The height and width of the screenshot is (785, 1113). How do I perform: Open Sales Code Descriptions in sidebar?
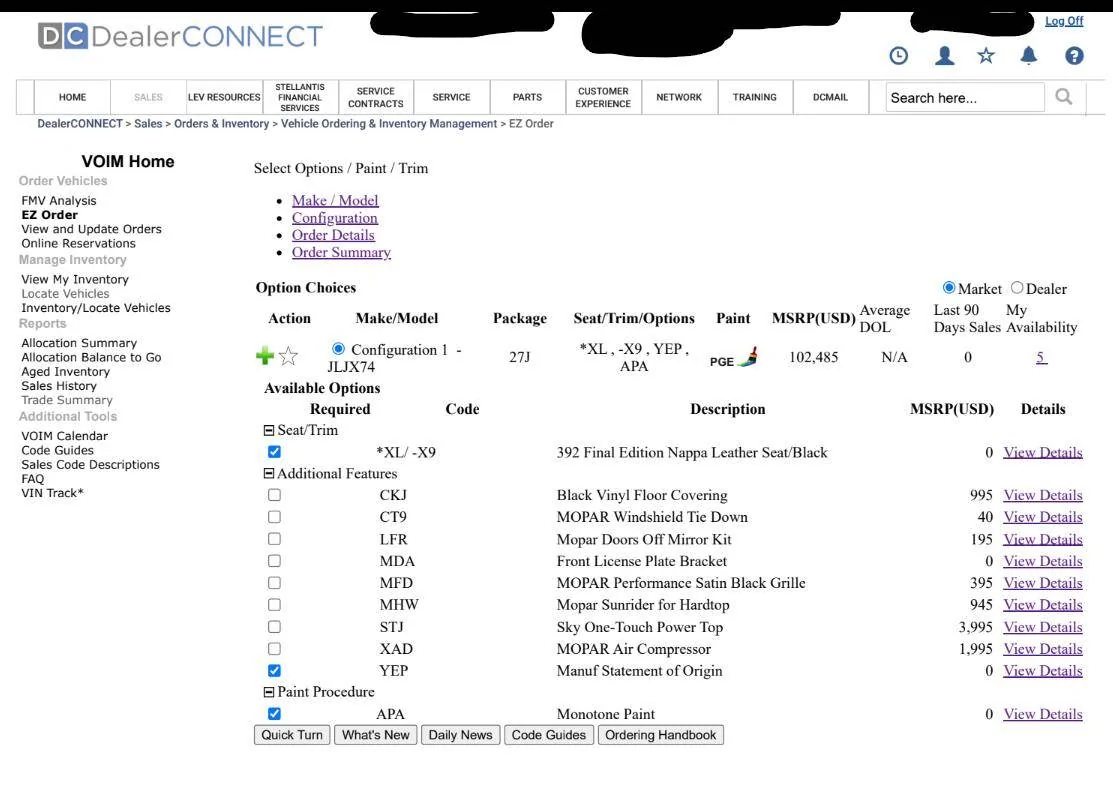90,464
